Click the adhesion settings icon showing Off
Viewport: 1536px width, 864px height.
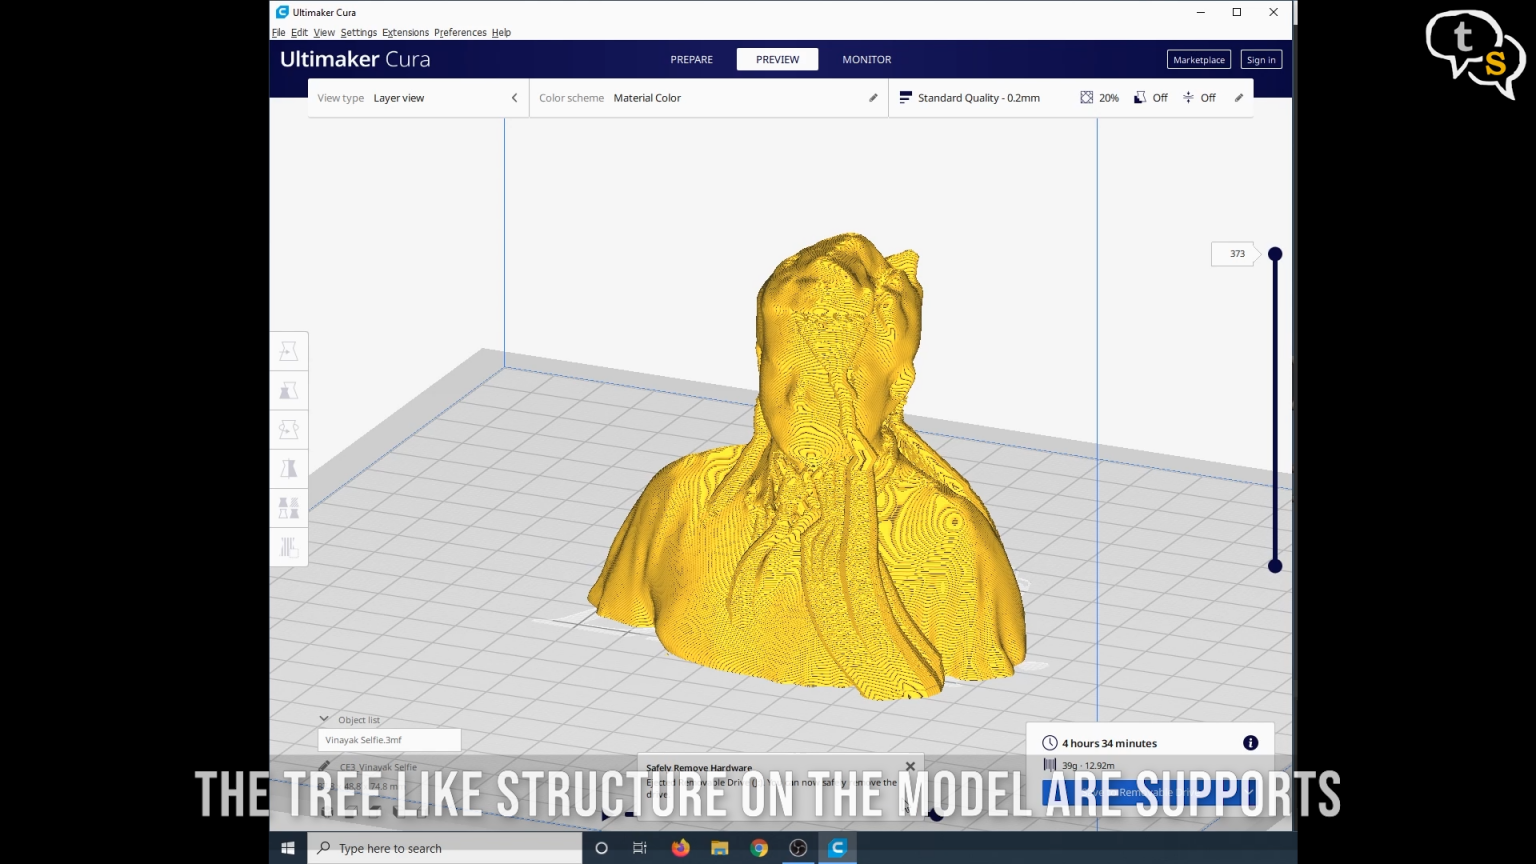1187,97
